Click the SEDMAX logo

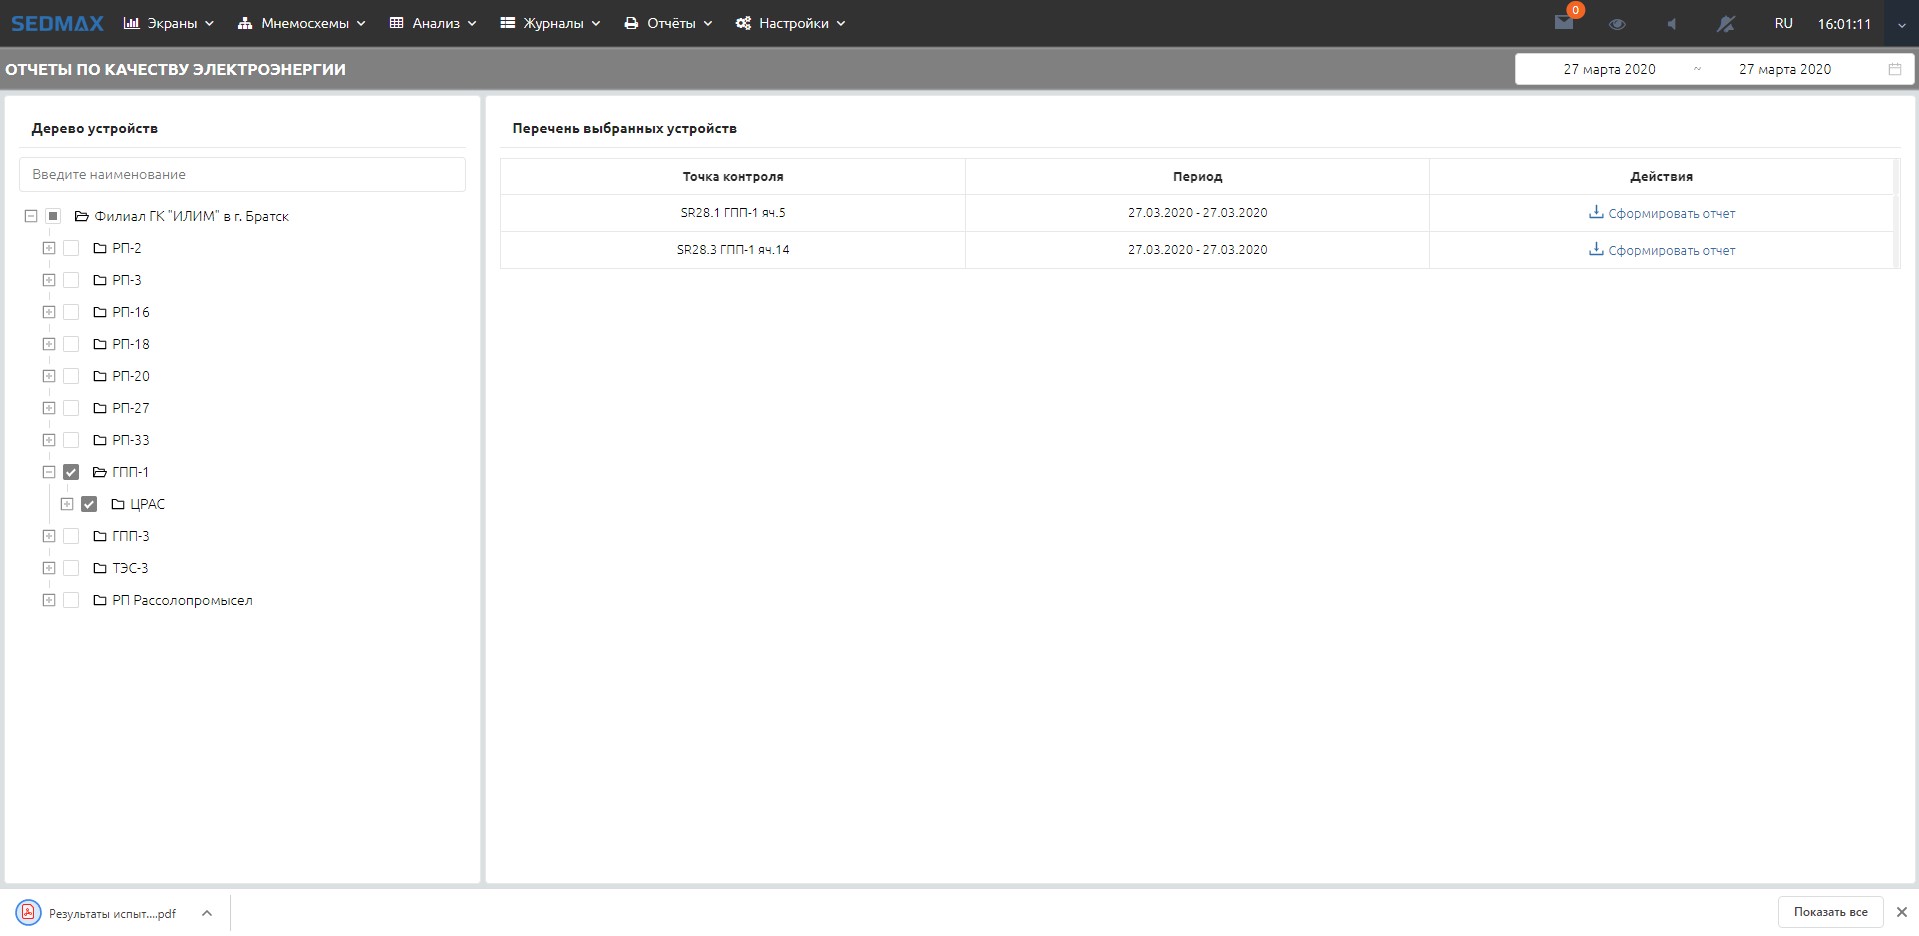coord(57,23)
